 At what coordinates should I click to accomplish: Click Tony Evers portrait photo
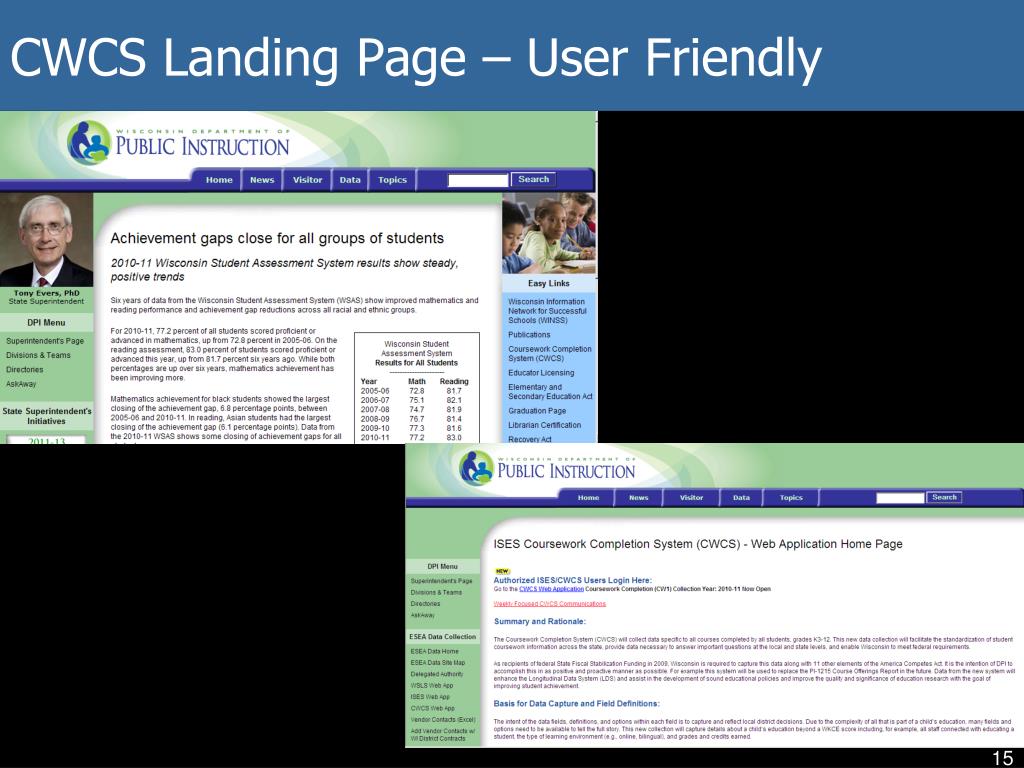[46, 240]
